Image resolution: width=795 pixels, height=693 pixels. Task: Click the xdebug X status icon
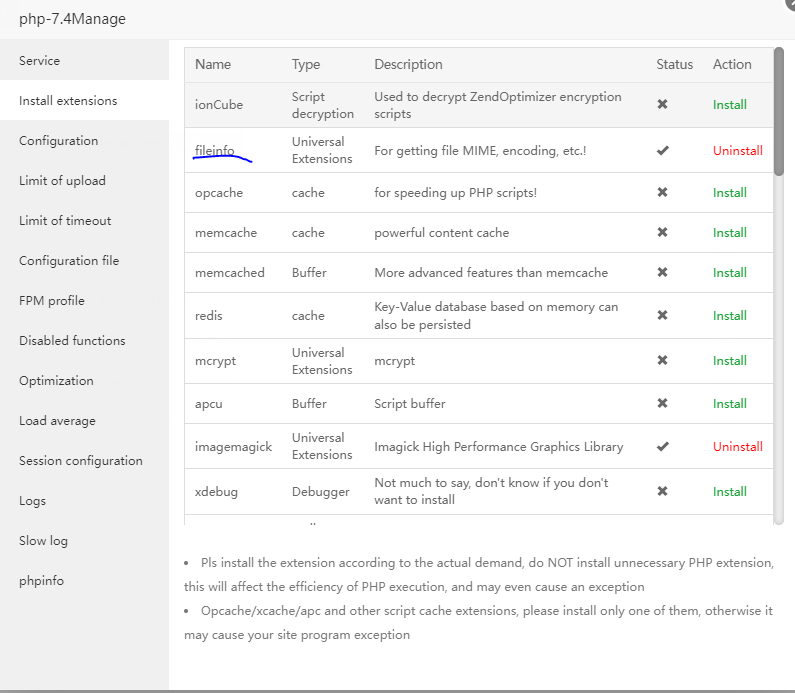(662, 491)
